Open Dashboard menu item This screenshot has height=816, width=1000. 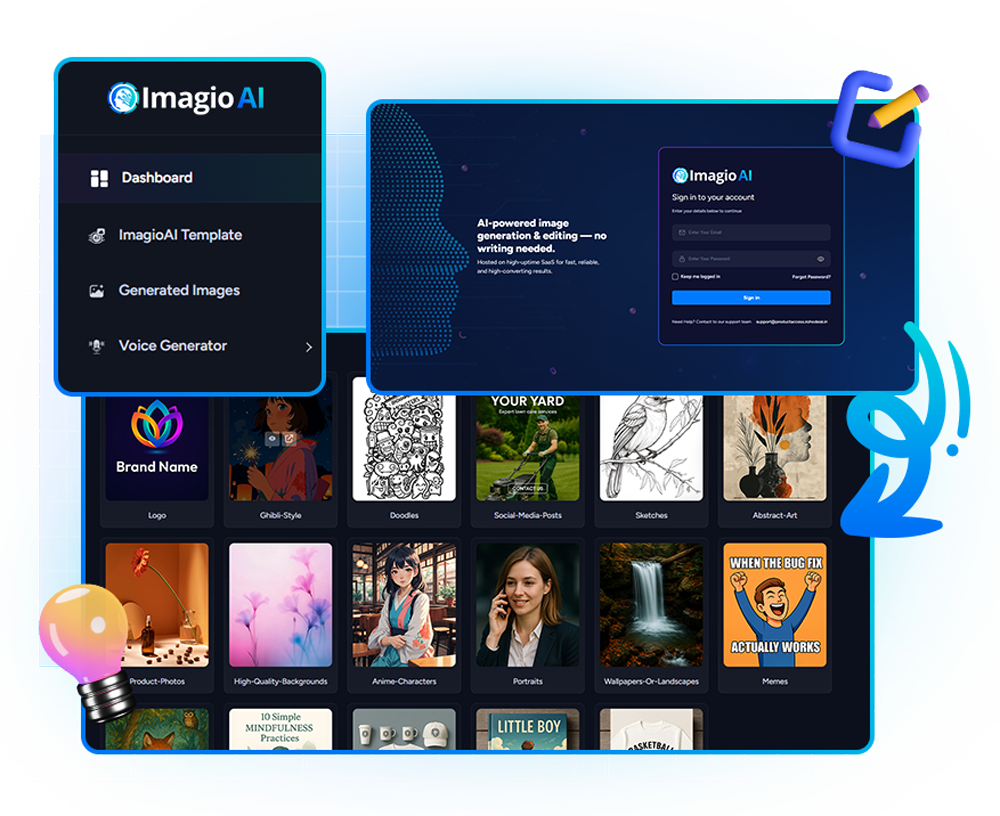point(190,178)
